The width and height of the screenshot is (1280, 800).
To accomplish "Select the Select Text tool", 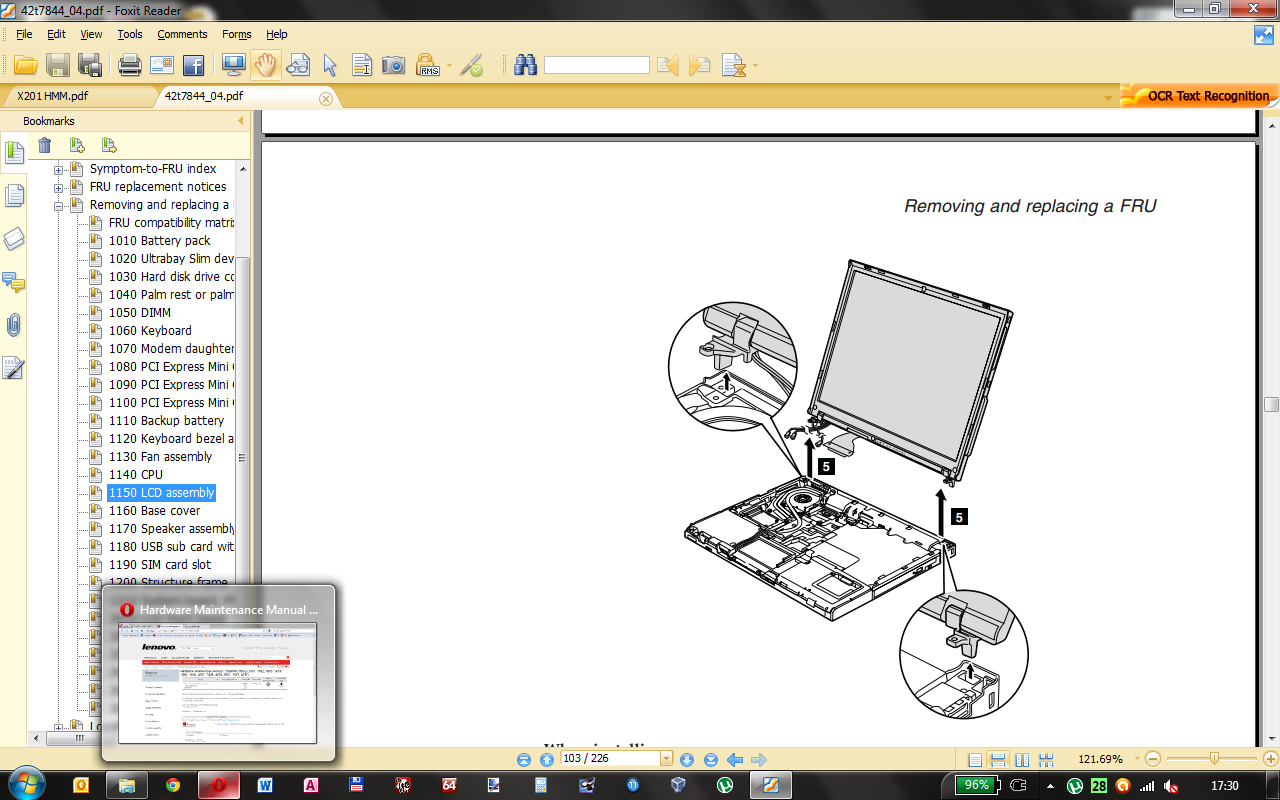I will coord(362,65).
